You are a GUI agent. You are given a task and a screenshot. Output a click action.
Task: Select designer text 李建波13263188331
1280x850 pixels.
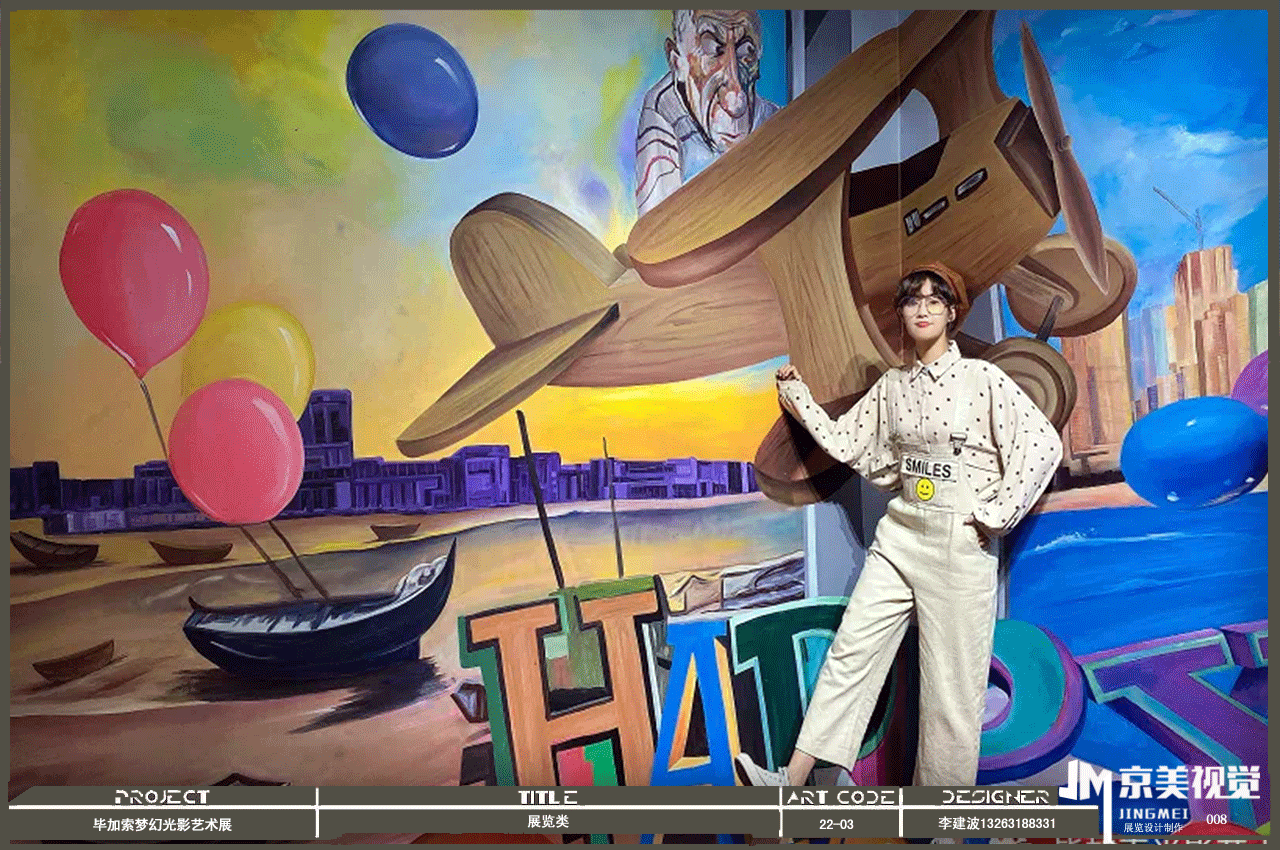click(996, 824)
